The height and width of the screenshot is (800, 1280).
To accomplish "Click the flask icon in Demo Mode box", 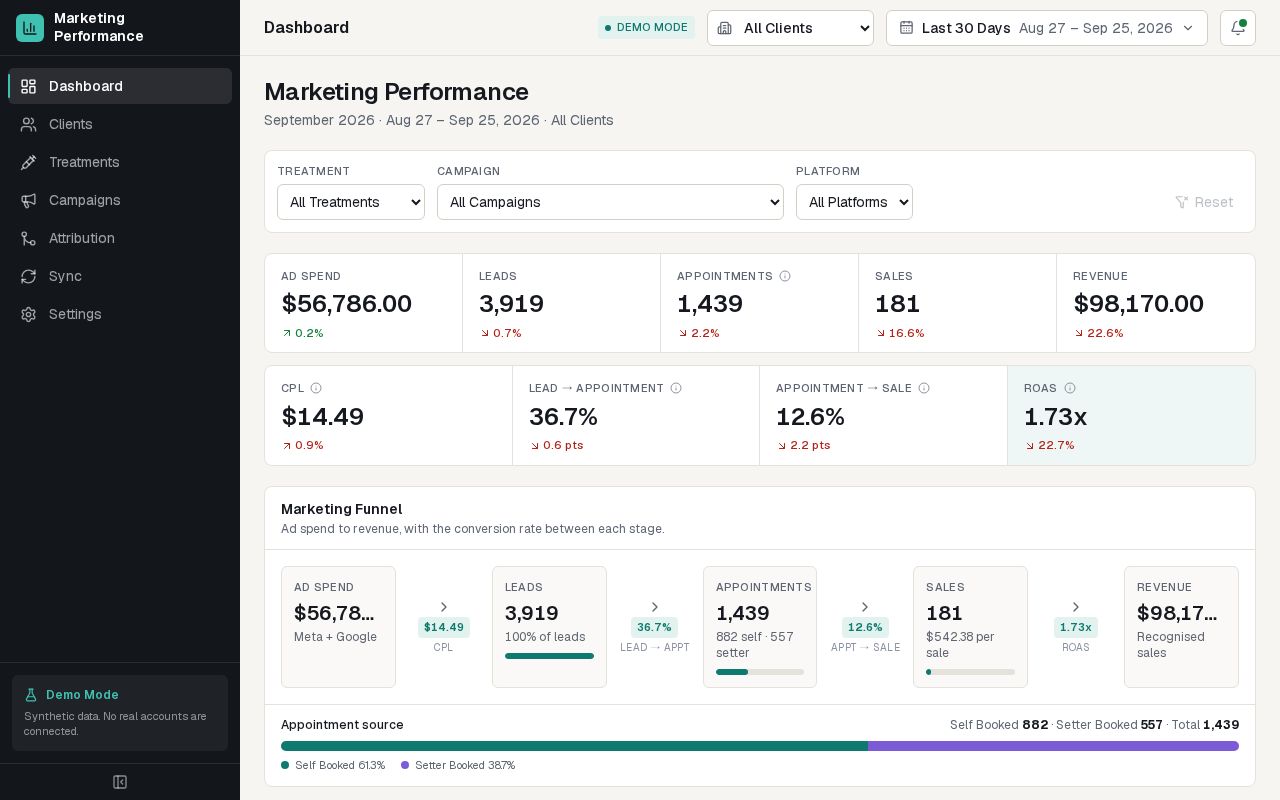I will pyautogui.click(x=31, y=695).
